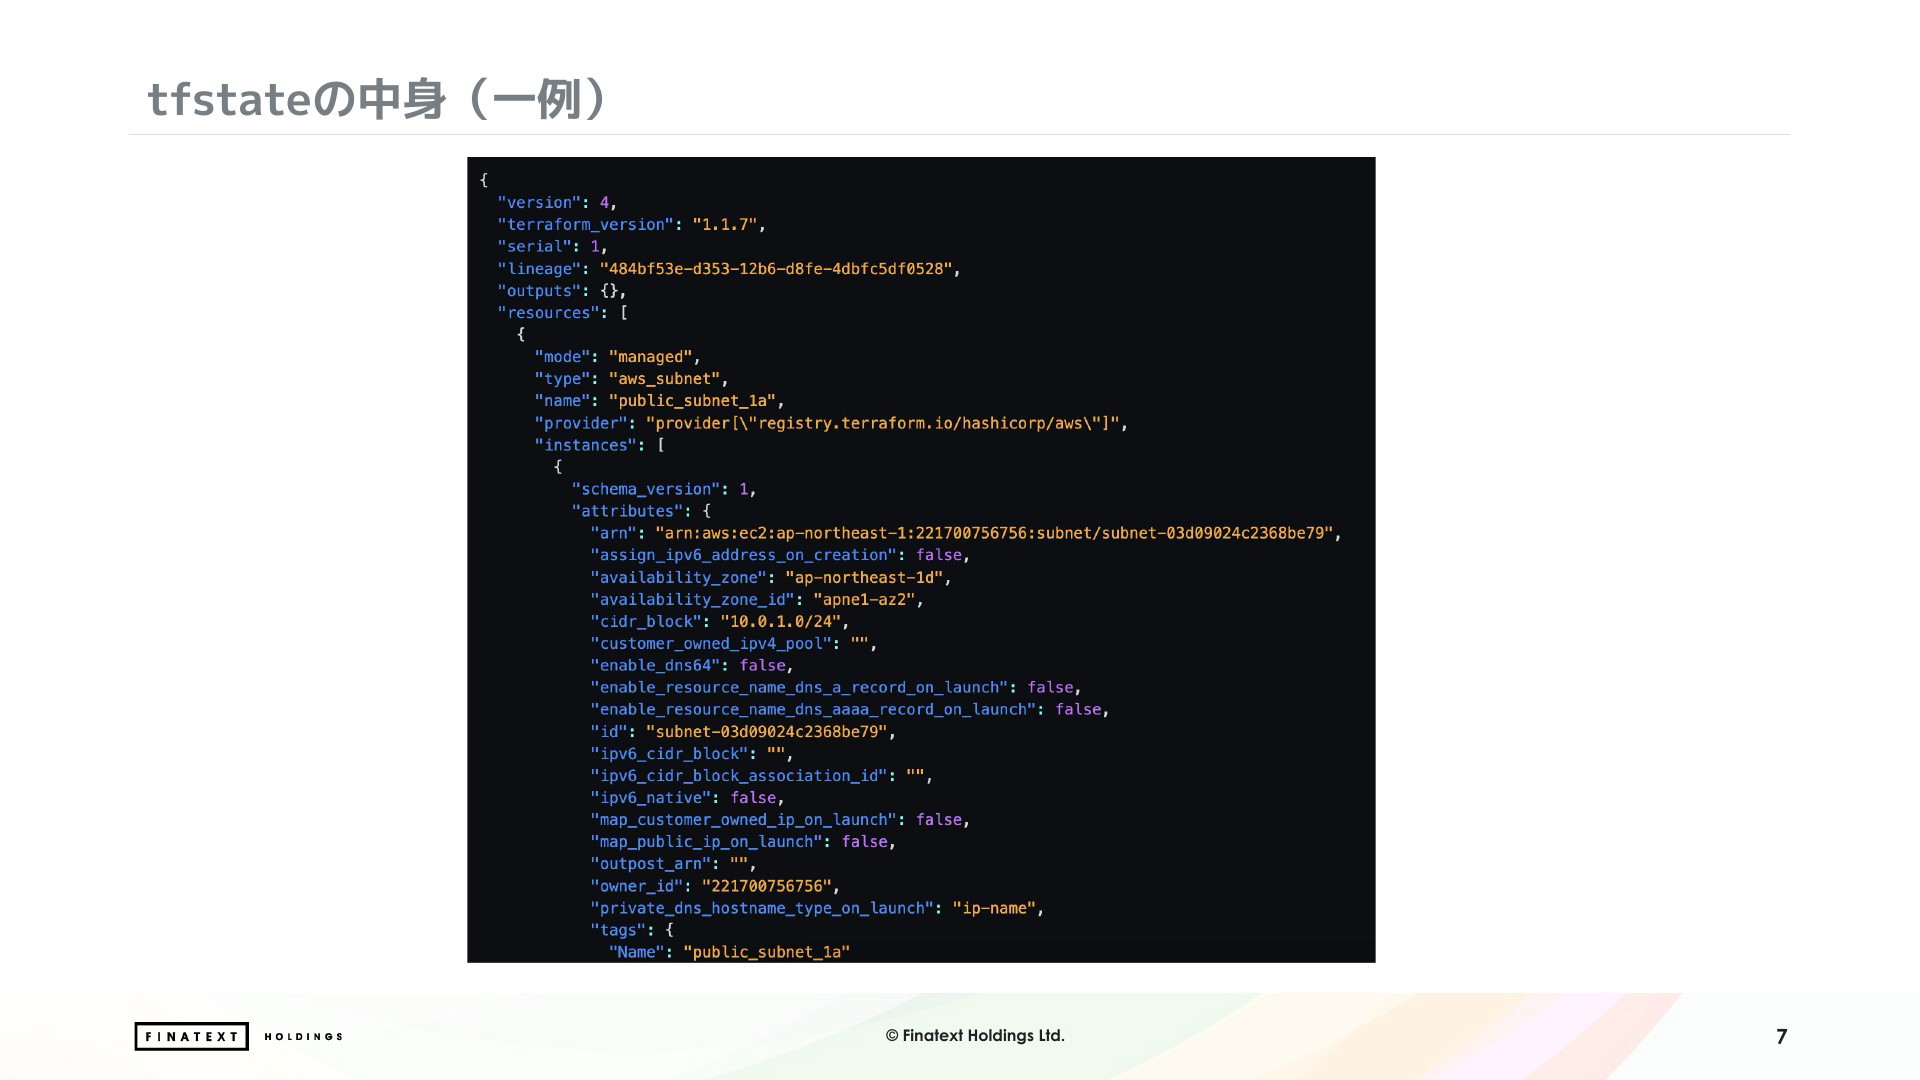Click the "availability_zone": "ap-northeast-1d" line
This screenshot has width=1920, height=1080.
771,577
